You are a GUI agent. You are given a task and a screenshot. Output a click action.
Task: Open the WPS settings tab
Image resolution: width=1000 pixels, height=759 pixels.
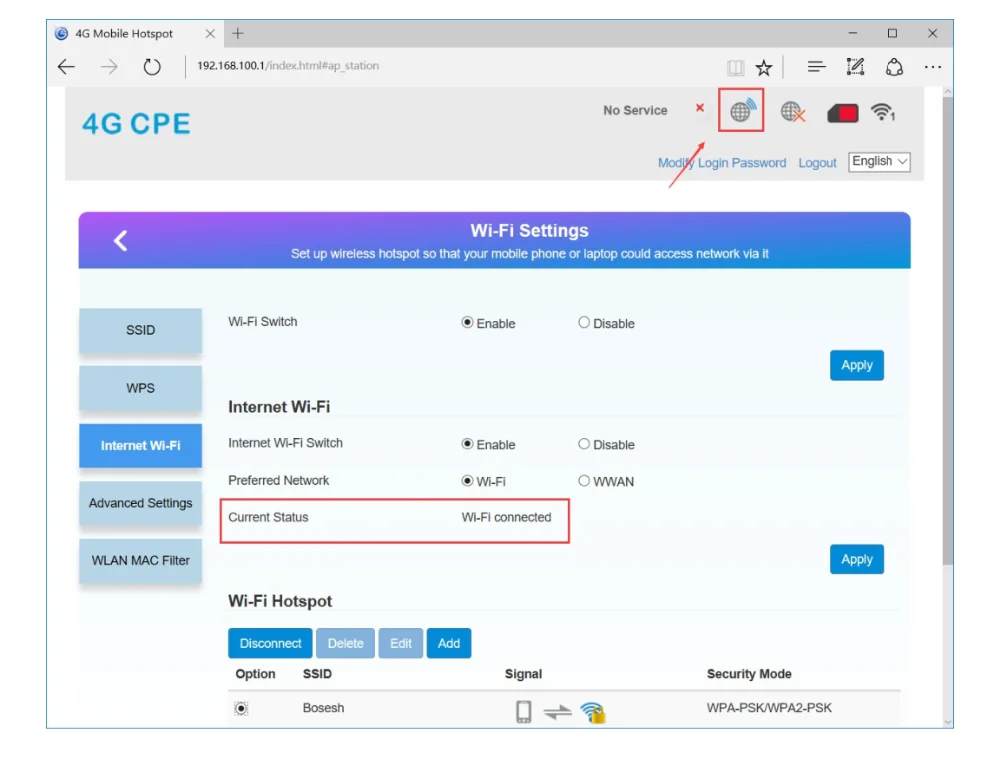[140, 388]
